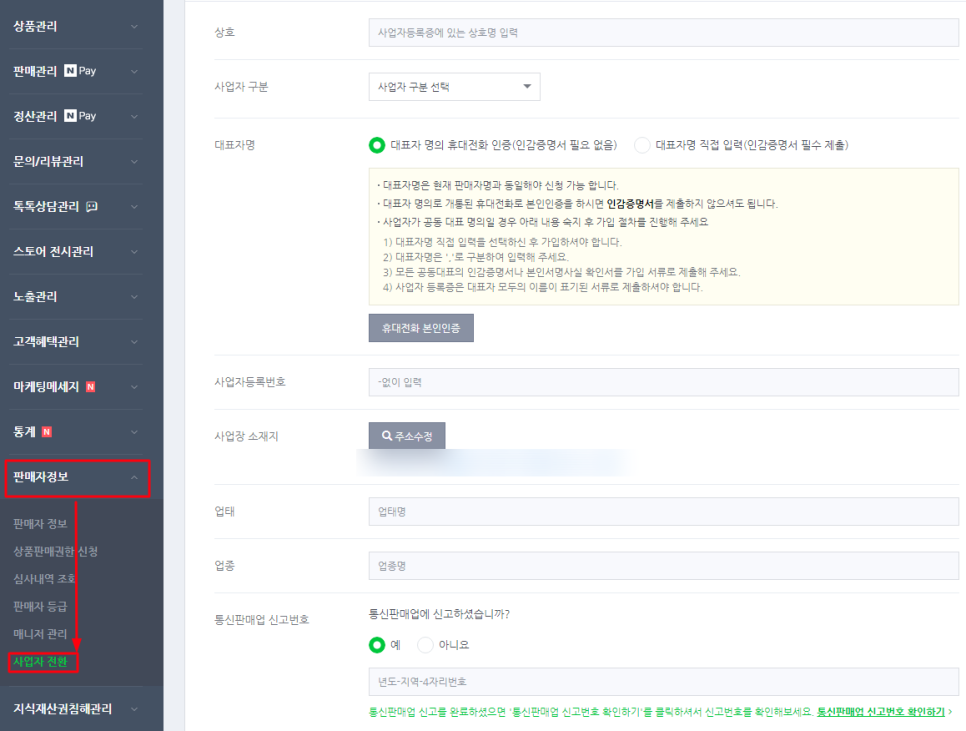Click the 마케팅메세지 sidebar label
966x731 pixels.
[46, 387]
